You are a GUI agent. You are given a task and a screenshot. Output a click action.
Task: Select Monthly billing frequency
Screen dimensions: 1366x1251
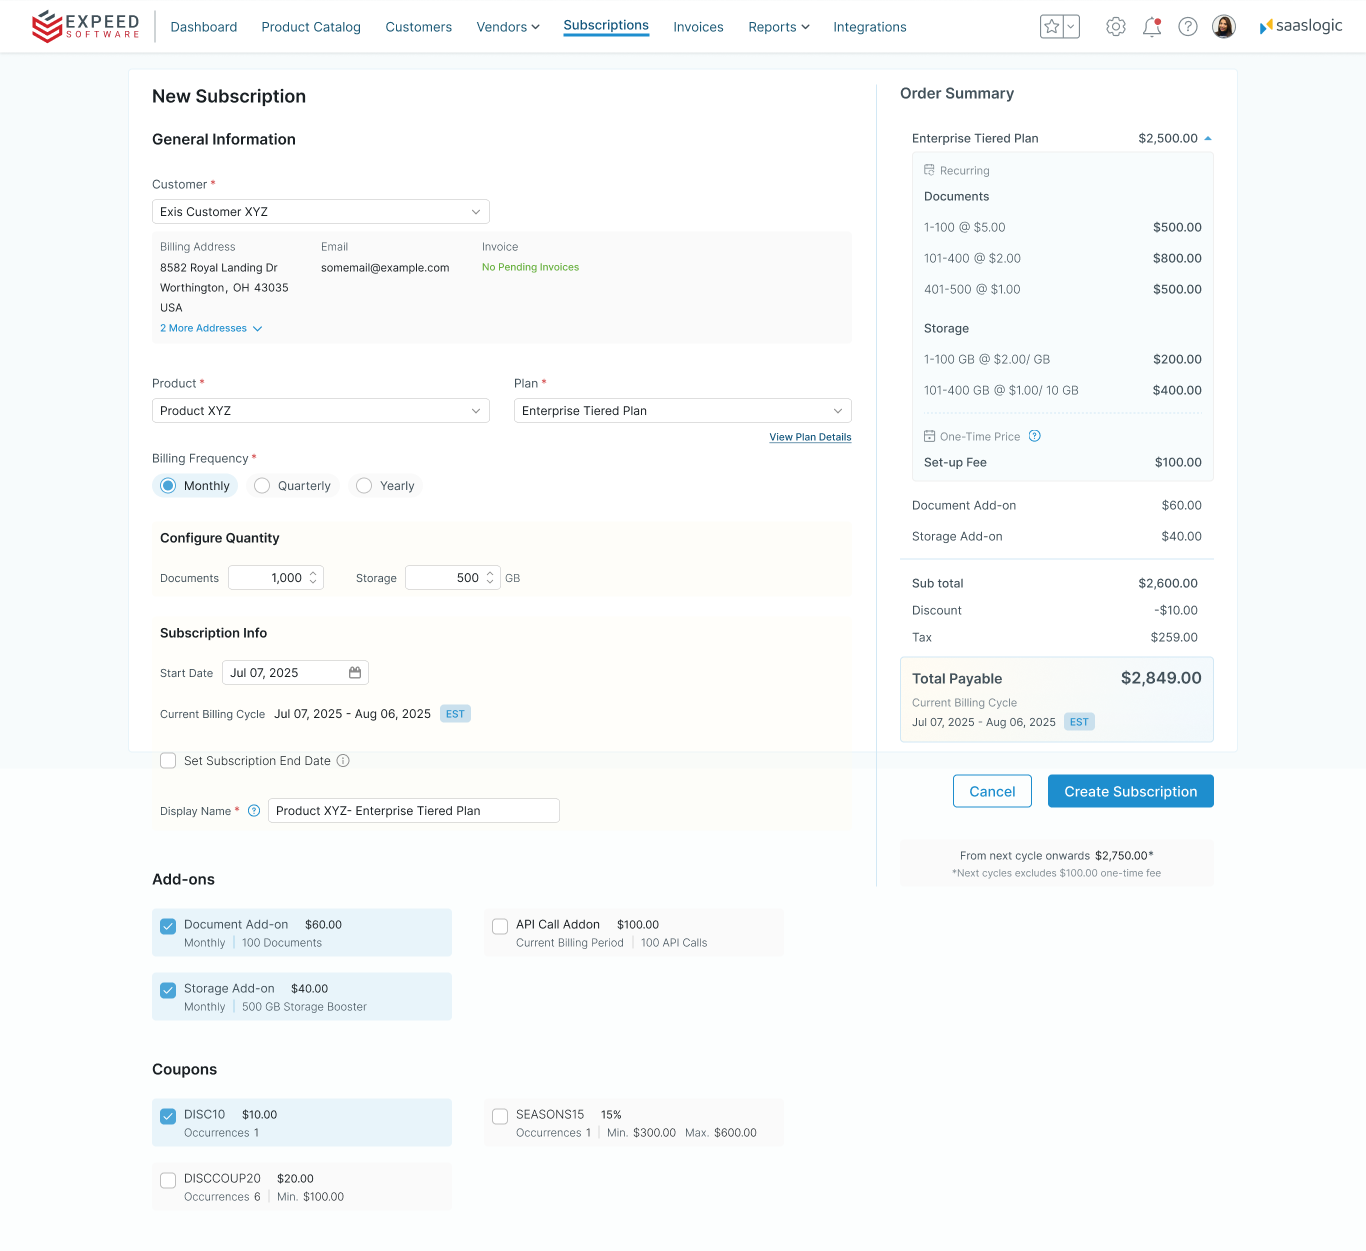coord(195,486)
